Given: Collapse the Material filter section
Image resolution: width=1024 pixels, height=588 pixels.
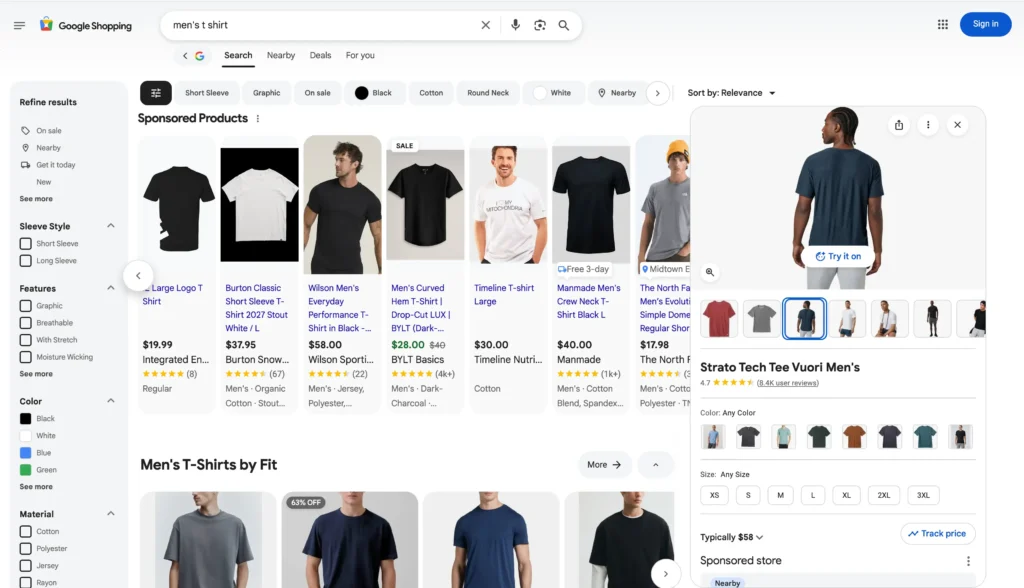Looking at the screenshot, I should click(110, 514).
